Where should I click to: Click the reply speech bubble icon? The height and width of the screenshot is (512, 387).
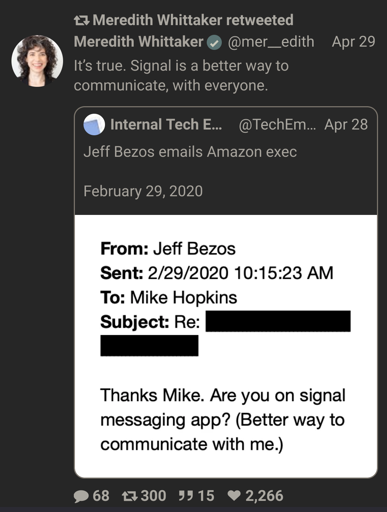[81, 496]
